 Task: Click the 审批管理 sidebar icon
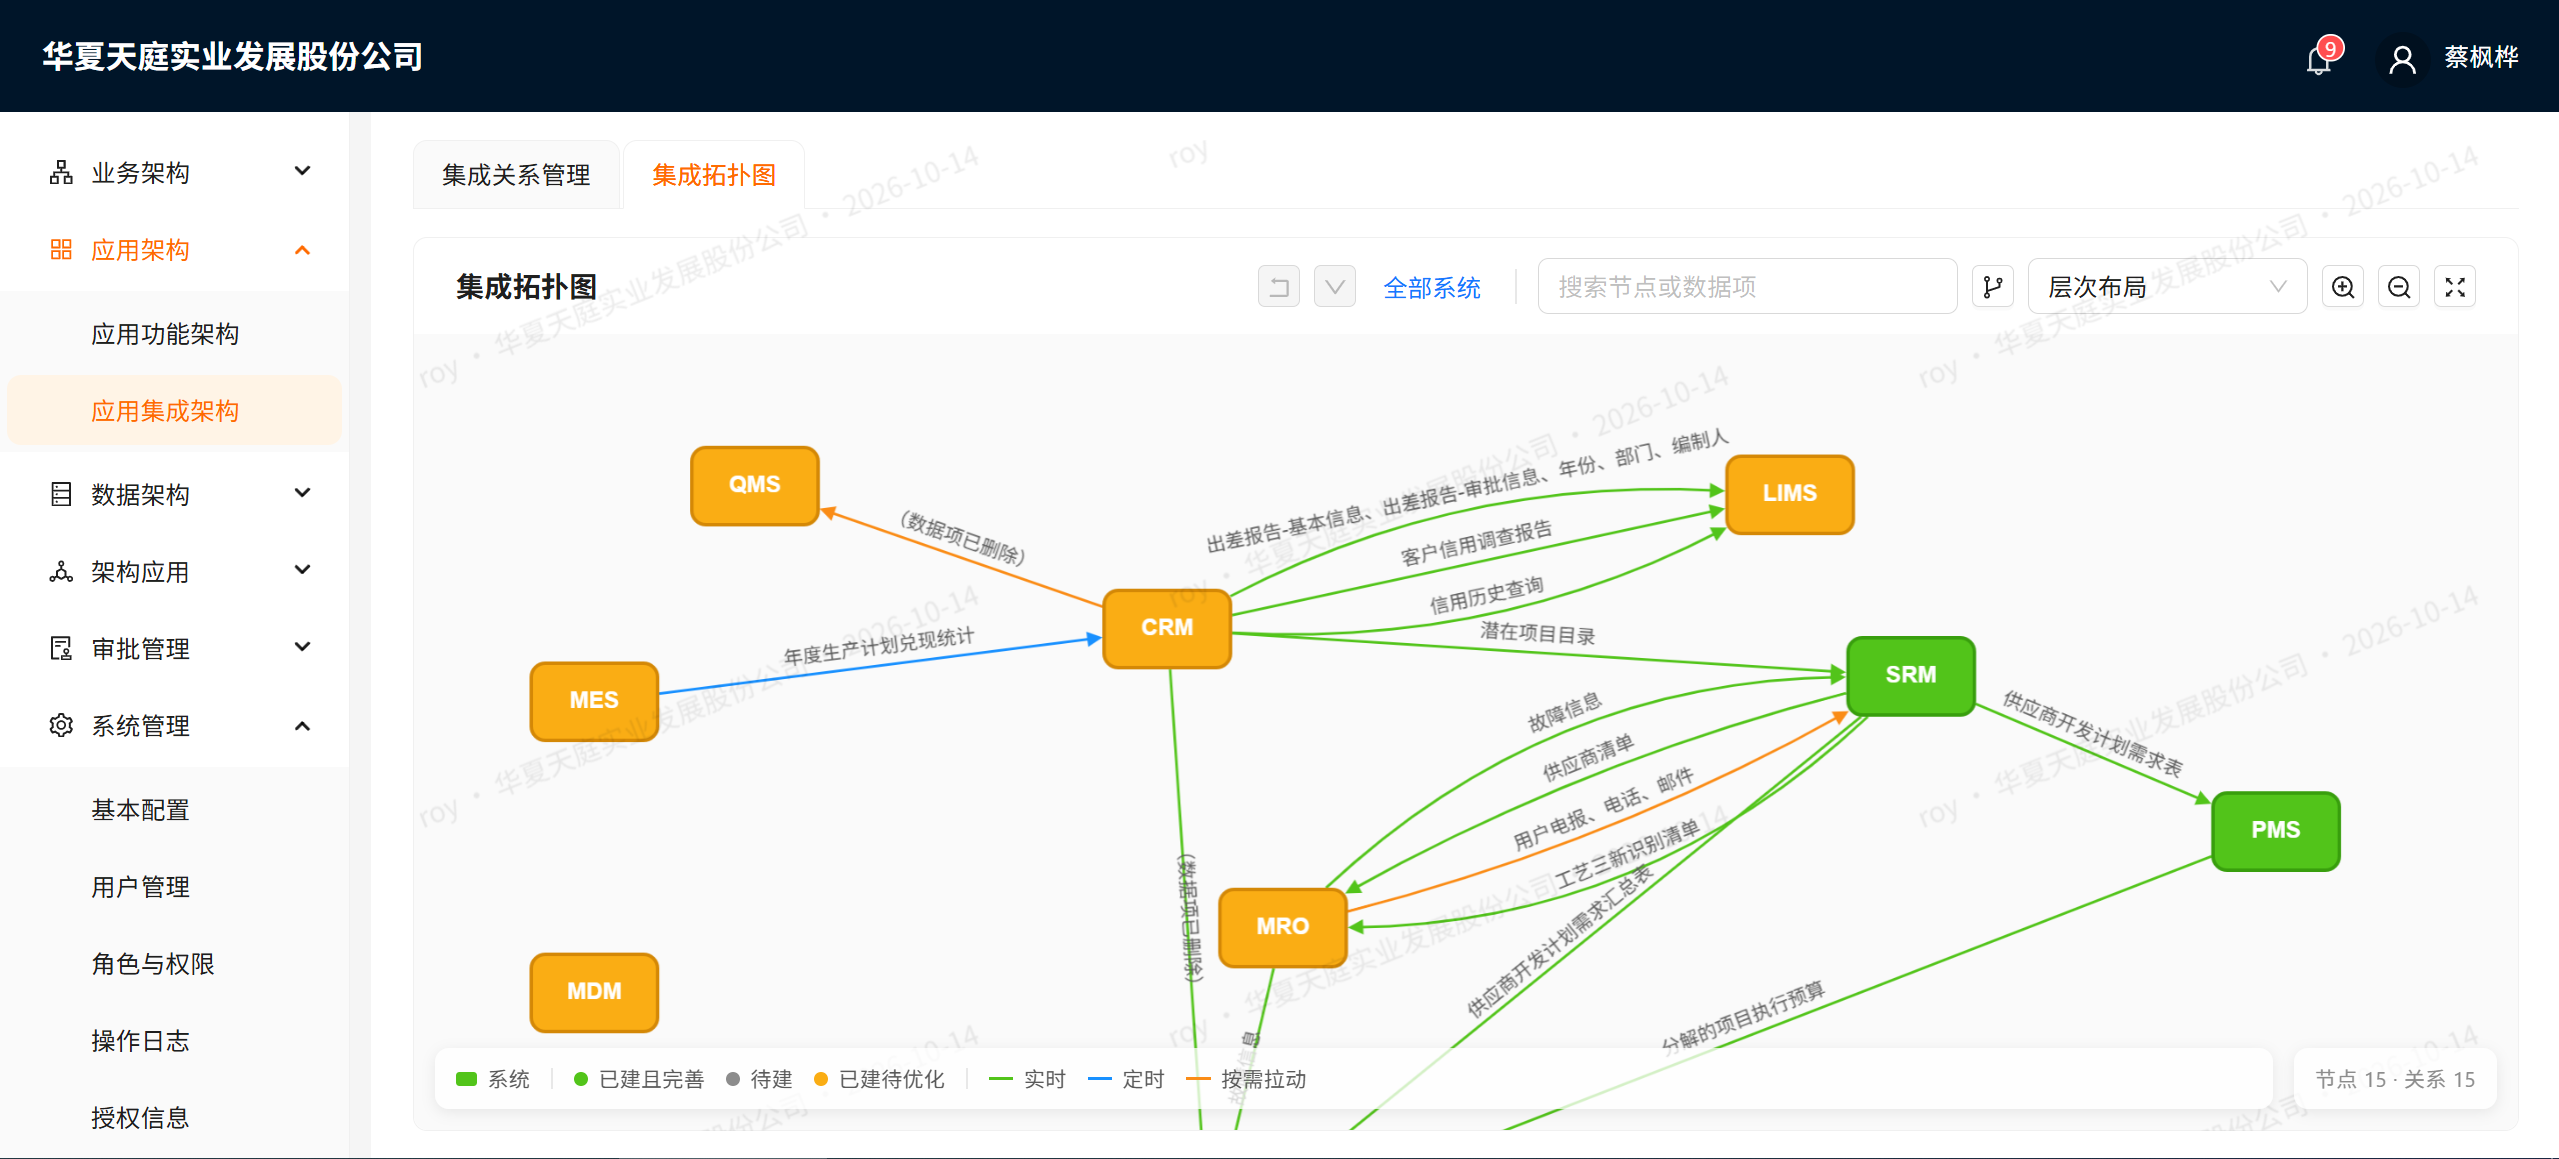coord(61,648)
